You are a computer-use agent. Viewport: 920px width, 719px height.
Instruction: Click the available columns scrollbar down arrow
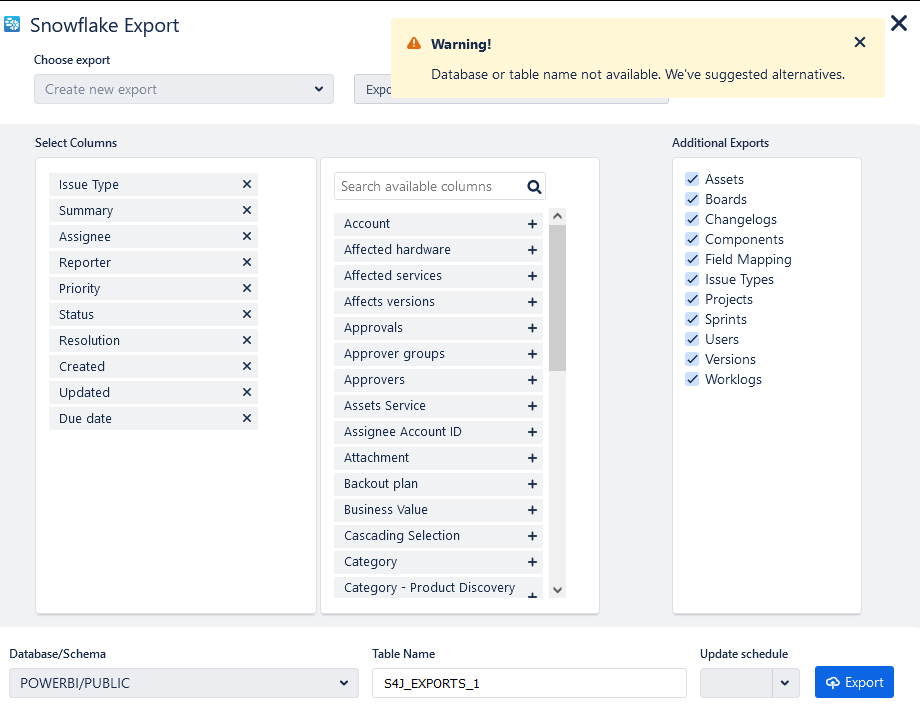click(558, 590)
